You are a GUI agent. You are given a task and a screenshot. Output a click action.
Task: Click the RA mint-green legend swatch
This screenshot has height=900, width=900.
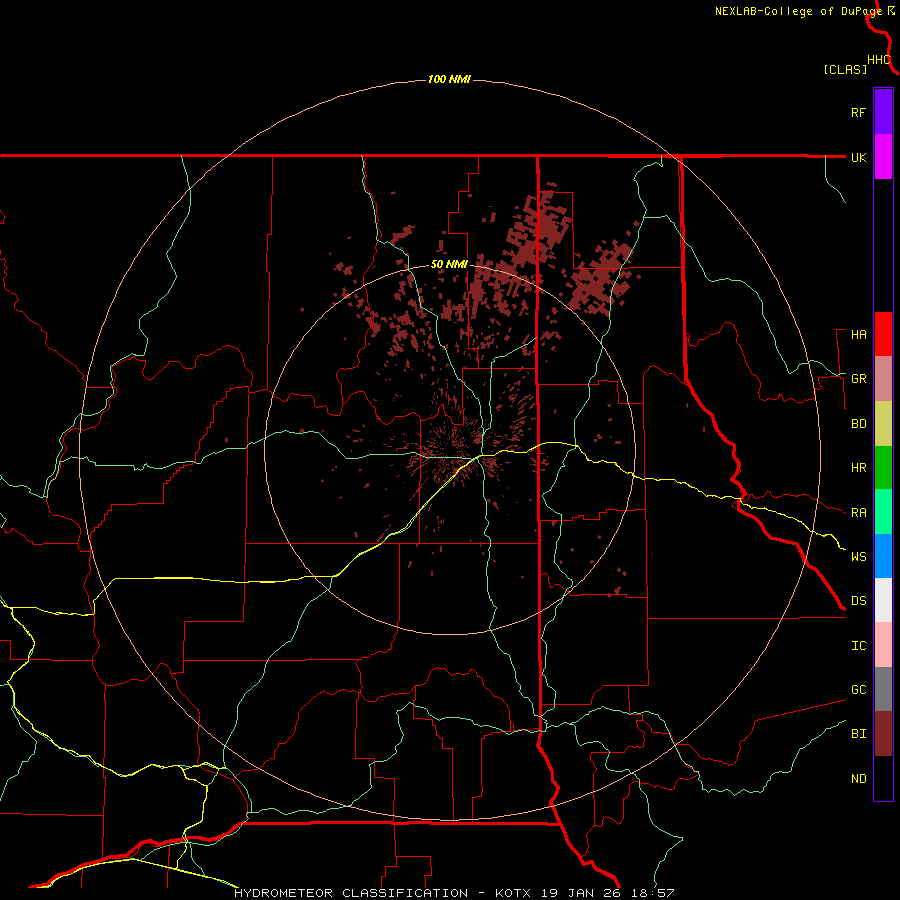click(883, 512)
